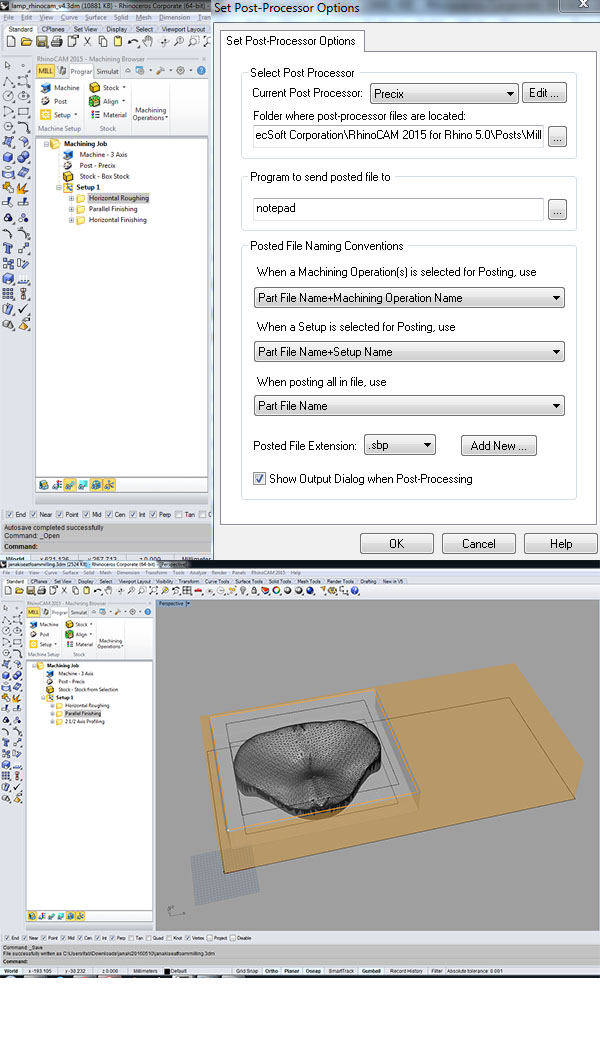This screenshot has height=1048, width=600.
Task: Open the Curve menu in upper Rhino window
Action: (x=69, y=17)
